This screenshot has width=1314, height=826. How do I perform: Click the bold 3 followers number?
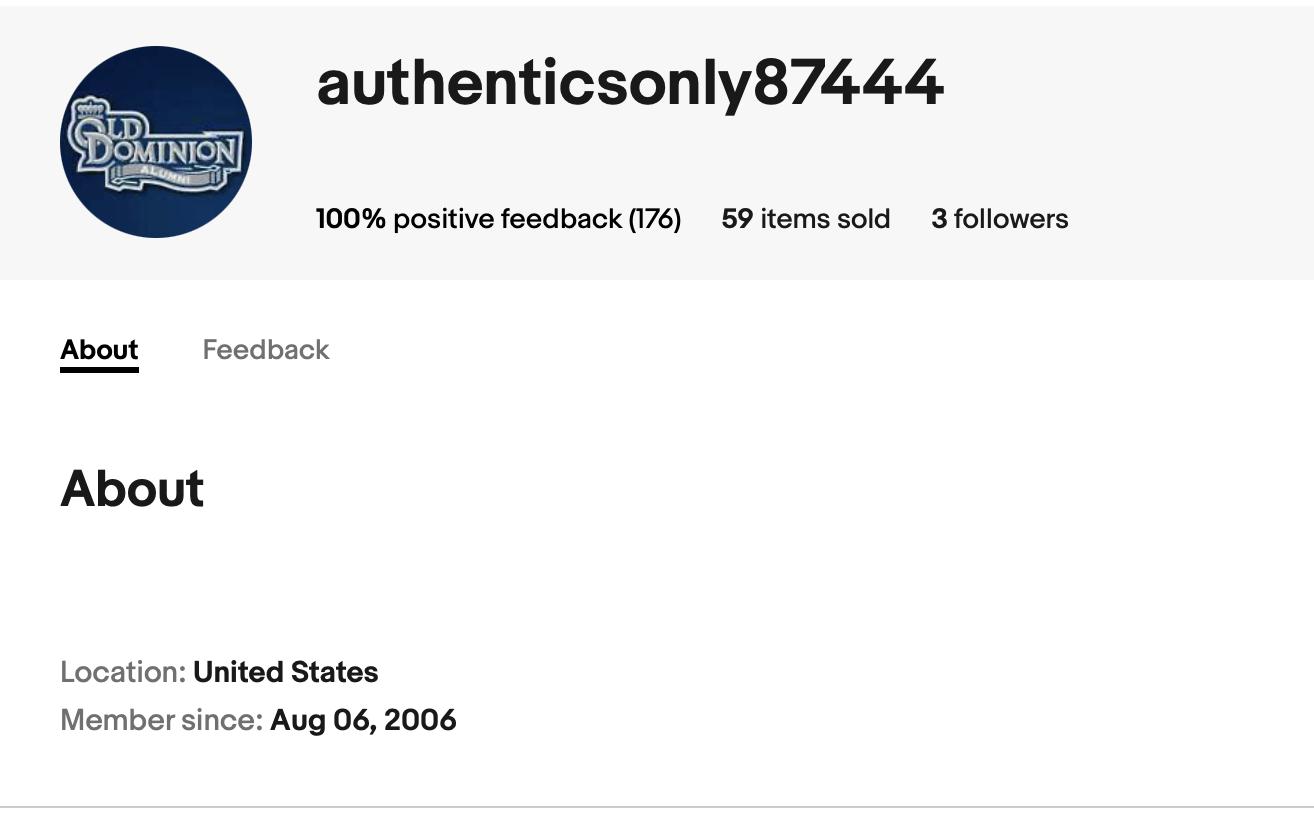point(939,219)
